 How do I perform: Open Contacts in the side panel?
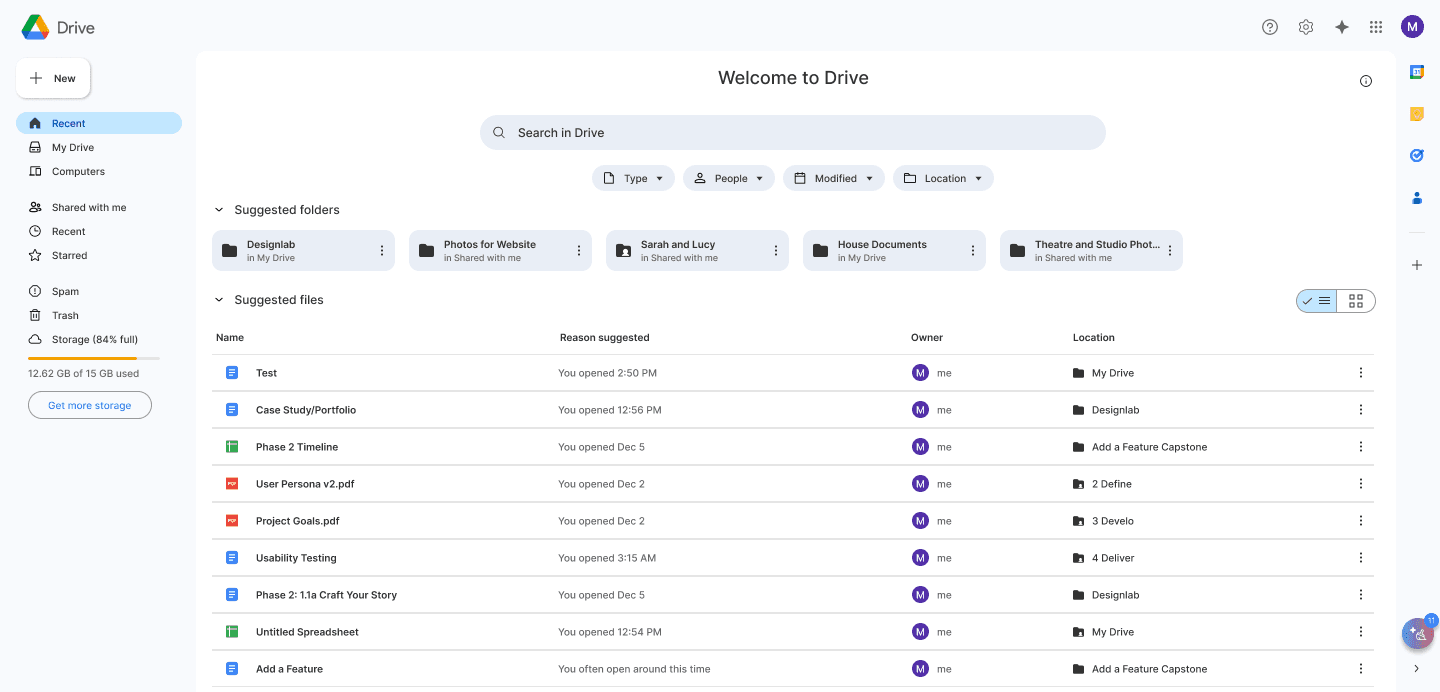coord(1417,198)
